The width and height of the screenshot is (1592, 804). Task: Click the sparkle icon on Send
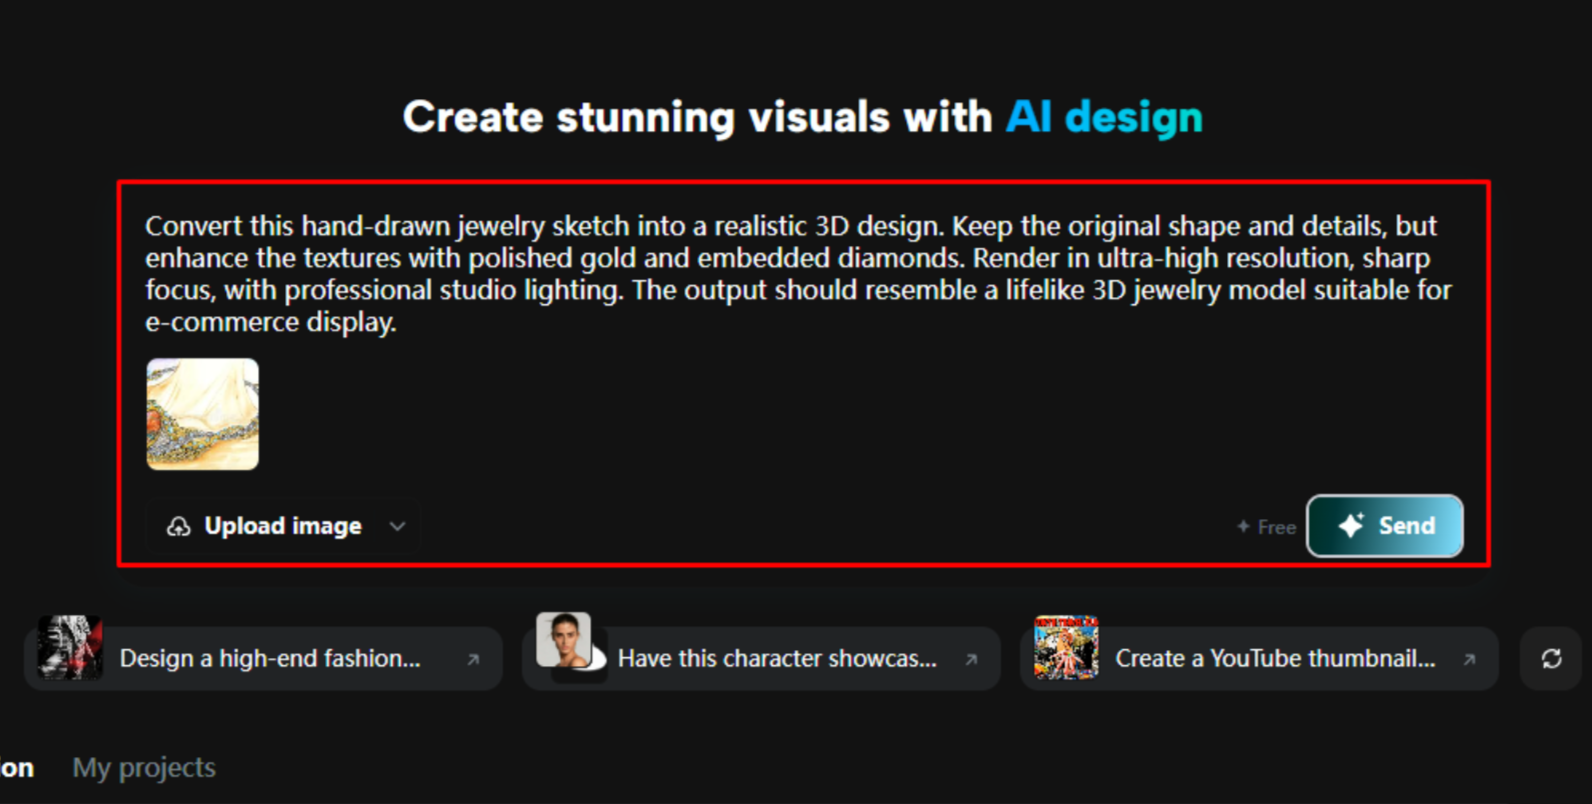point(1351,525)
